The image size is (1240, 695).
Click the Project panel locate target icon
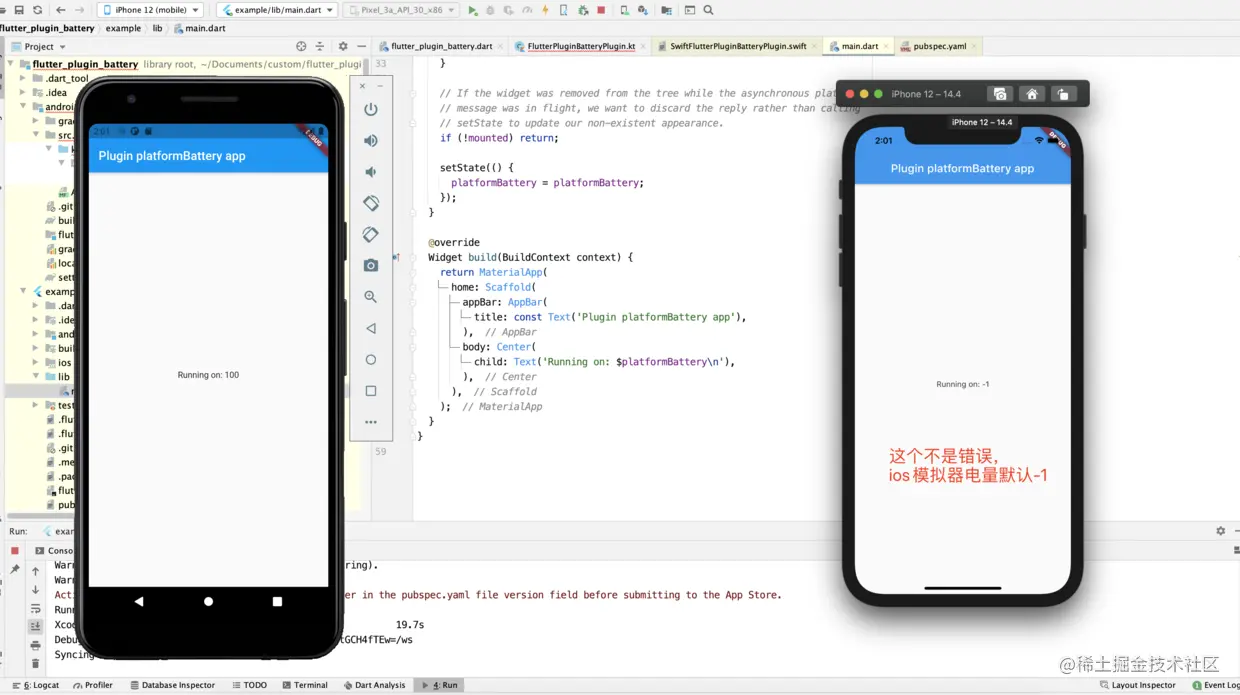click(301, 46)
